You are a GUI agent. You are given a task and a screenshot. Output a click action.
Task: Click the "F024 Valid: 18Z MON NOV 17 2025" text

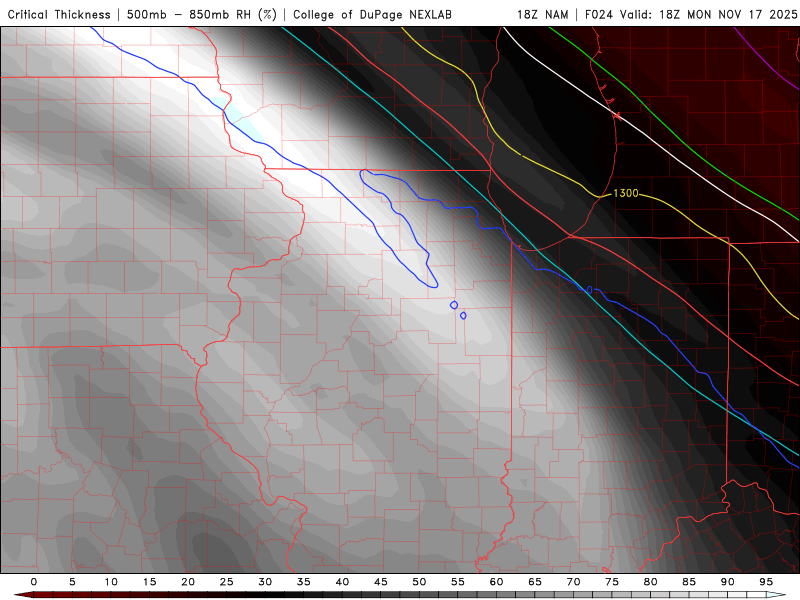(691, 14)
